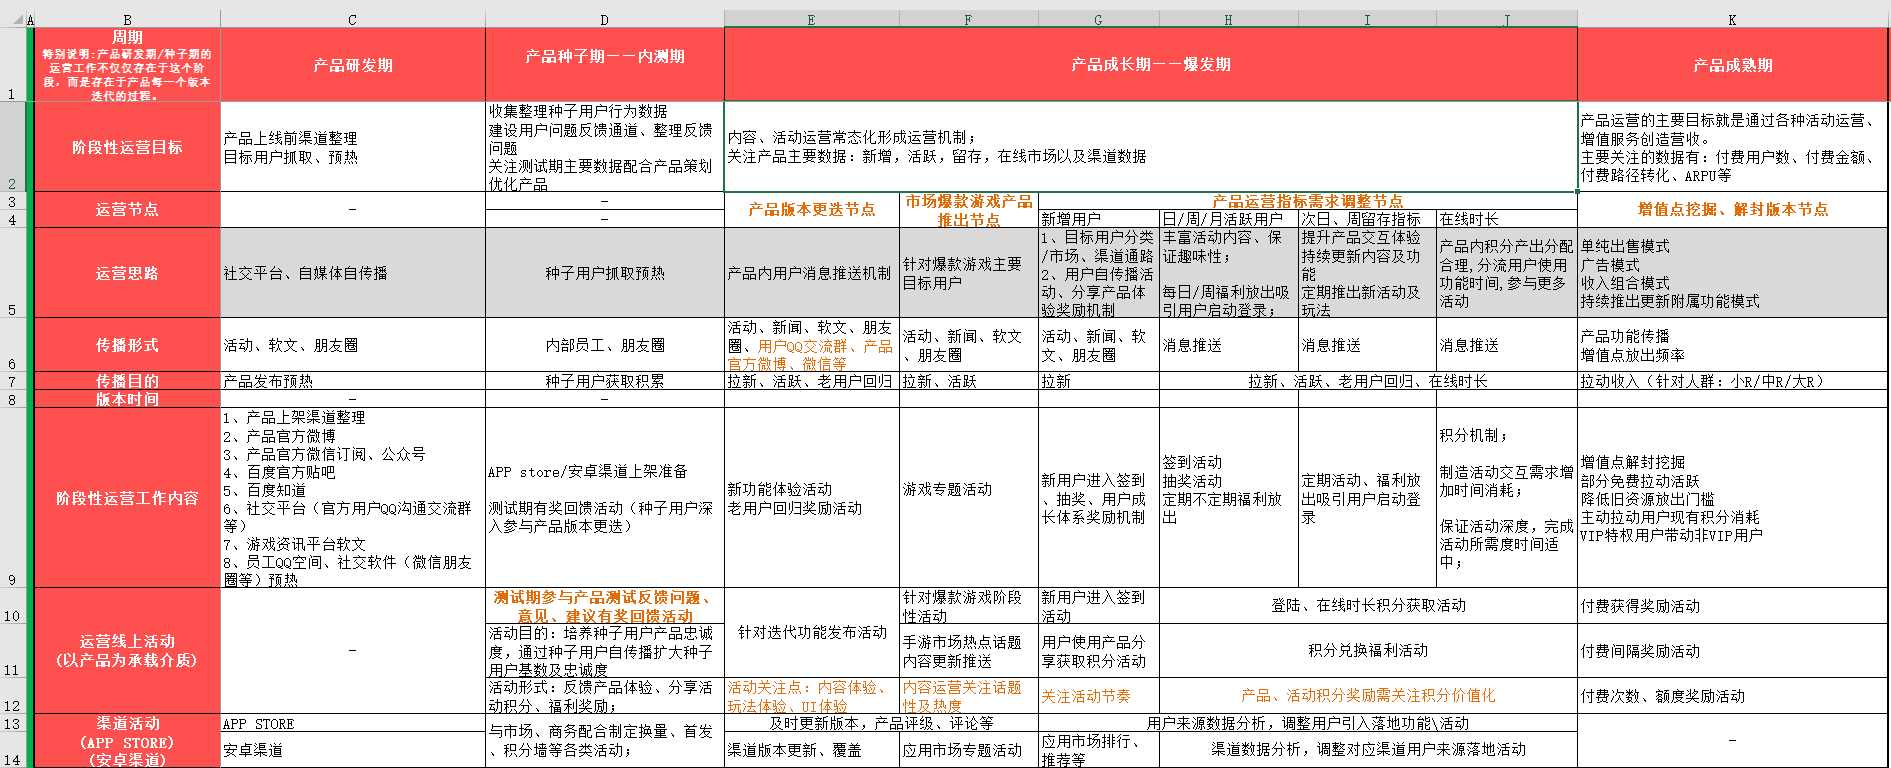The height and width of the screenshot is (768, 1891).
Task: Click the 产品运营指标需求调整节点 cell
Action: 1307,201
